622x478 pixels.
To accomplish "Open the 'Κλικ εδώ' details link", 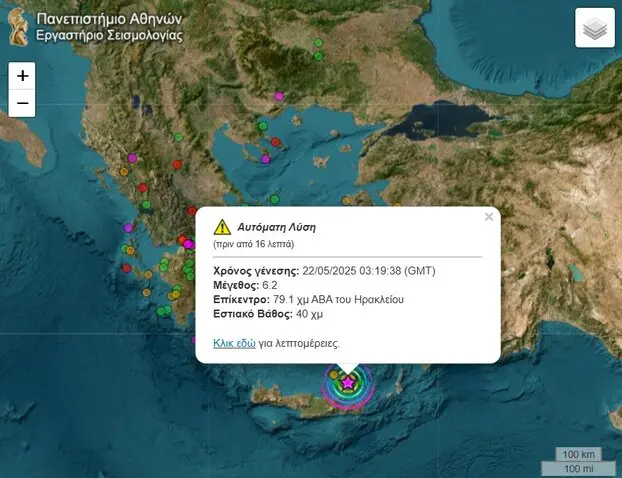I will 234,343.
